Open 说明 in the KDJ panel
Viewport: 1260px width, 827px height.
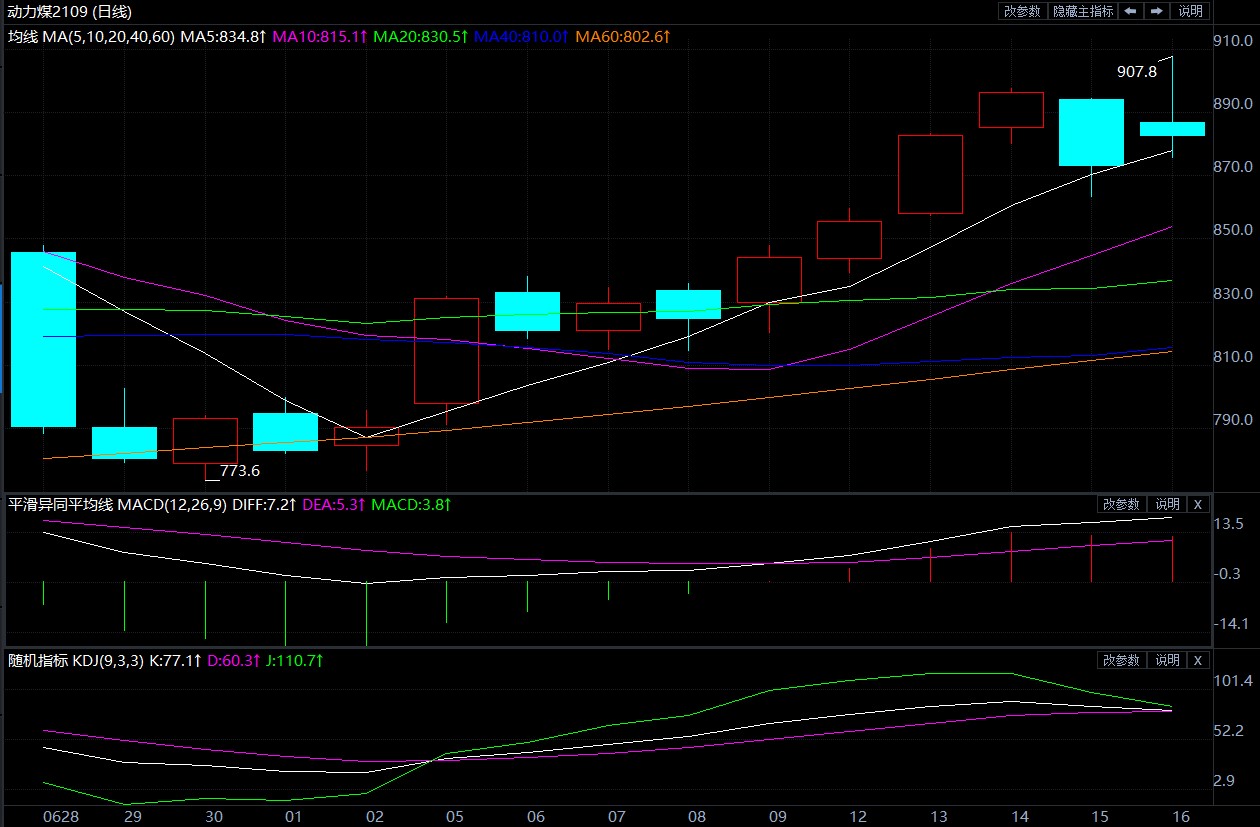click(1167, 660)
